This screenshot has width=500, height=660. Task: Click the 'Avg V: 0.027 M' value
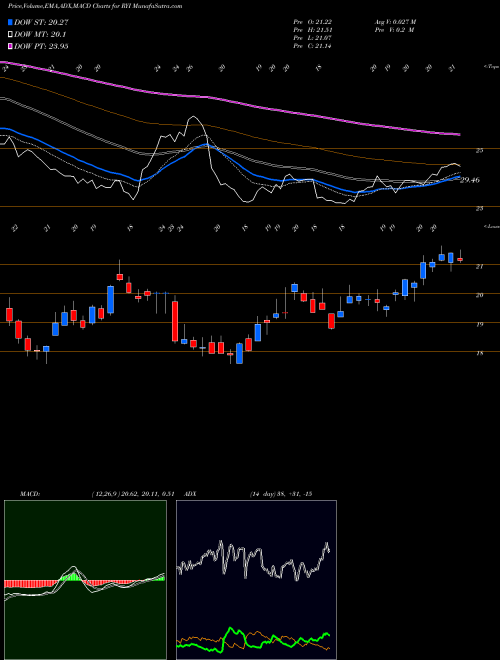pos(395,22)
